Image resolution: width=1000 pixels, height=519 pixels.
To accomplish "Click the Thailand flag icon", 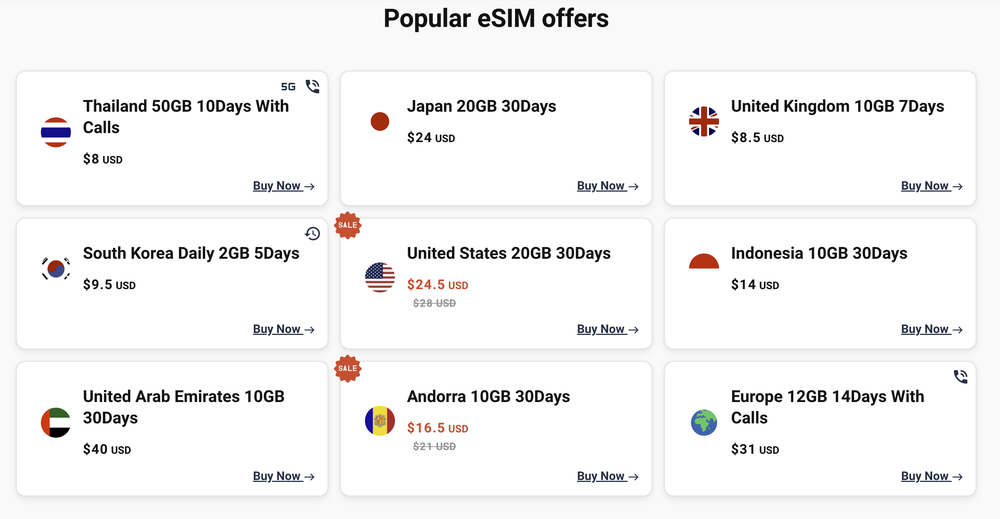I will pyautogui.click(x=56, y=132).
